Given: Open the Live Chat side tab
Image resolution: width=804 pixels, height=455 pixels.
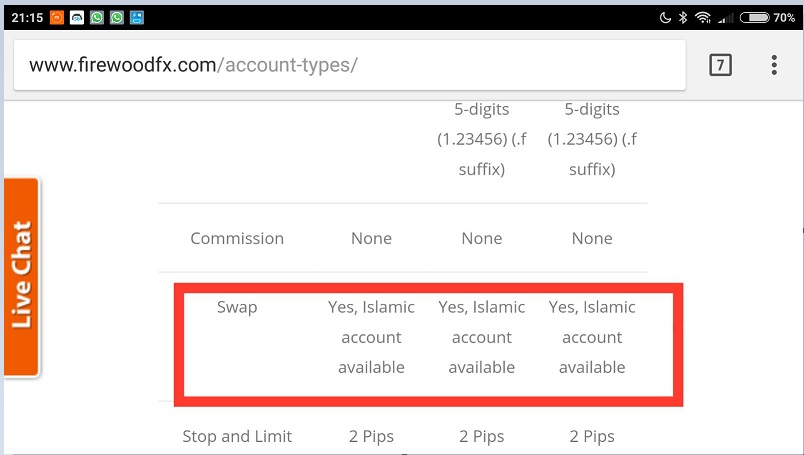Looking at the screenshot, I should coord(21,276).
